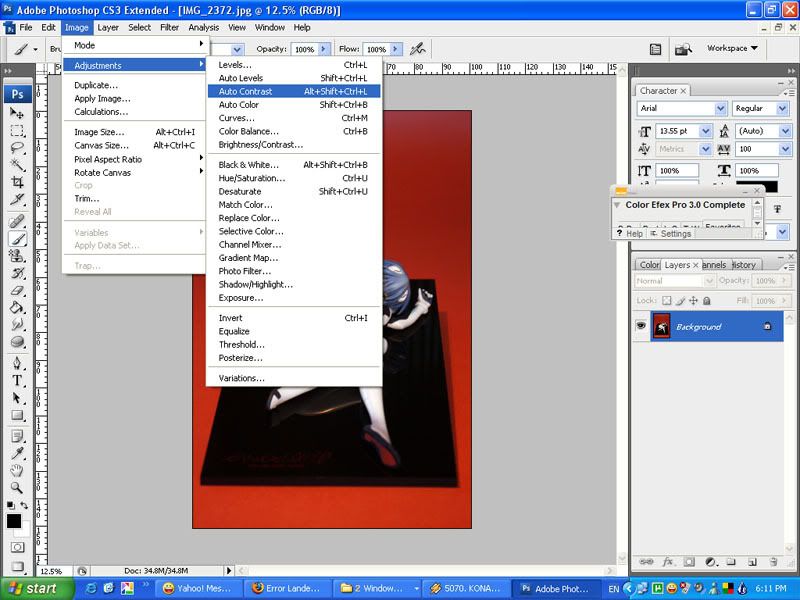800x600 pixels.
Task: Expand the Flow slider arrow in options bar
Action: tap(395, 49)
